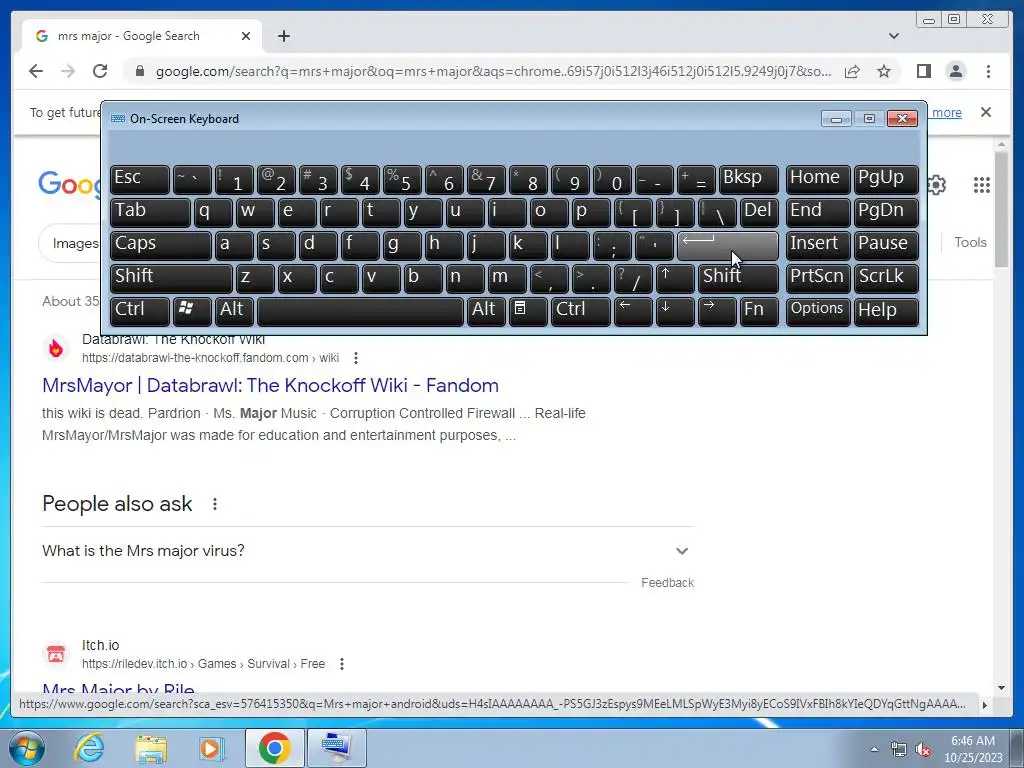Tap the Del key

point(759,212)
